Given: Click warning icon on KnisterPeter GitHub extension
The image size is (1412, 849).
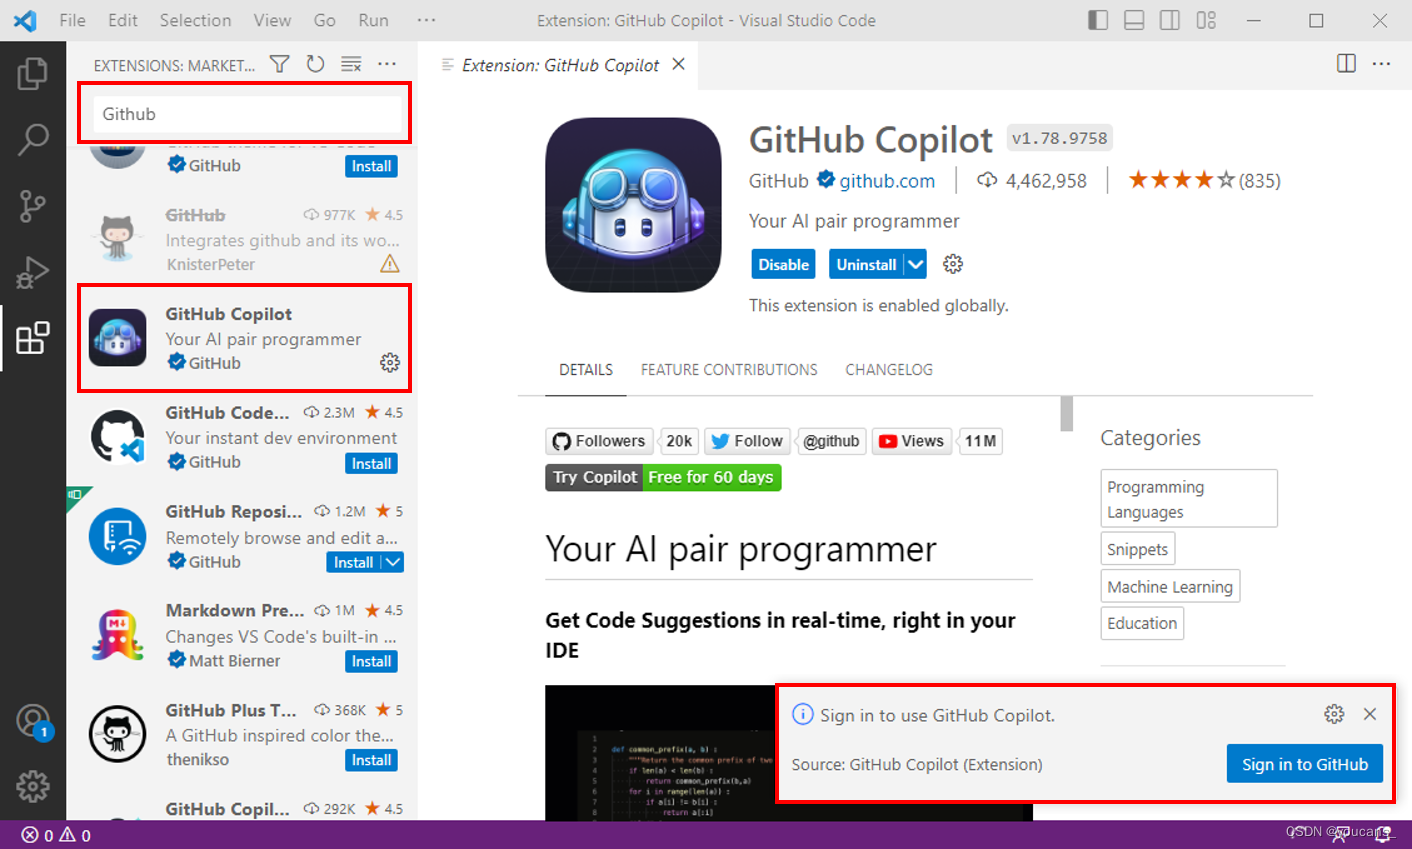Looking at the screenshot, I should 390,264.
